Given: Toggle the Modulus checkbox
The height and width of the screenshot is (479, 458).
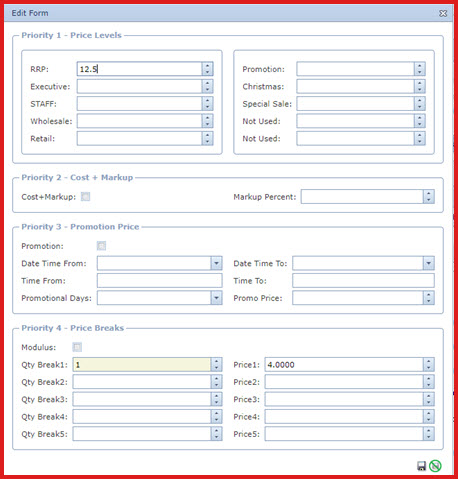Looking at the screenshot, I should 77,347.
